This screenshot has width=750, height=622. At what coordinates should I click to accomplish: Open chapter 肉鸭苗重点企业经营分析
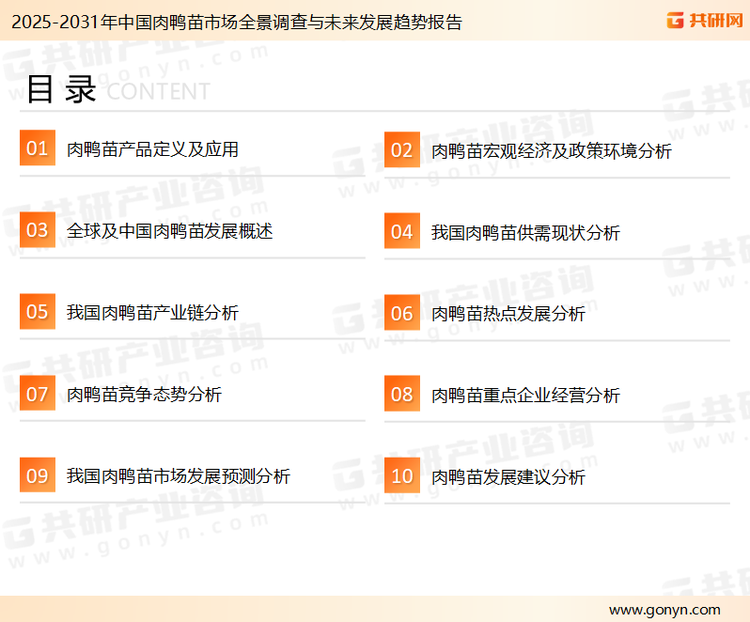pos(526,396)
